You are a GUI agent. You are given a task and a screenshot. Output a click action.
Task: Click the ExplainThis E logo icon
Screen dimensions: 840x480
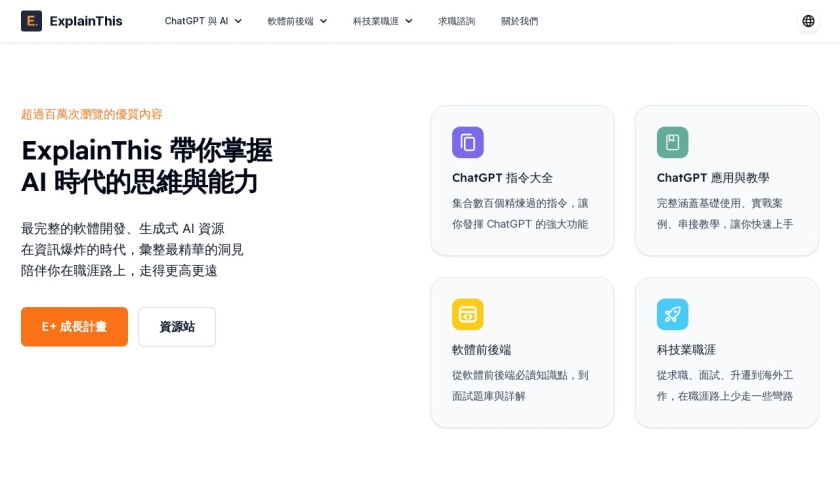(31, 21)
